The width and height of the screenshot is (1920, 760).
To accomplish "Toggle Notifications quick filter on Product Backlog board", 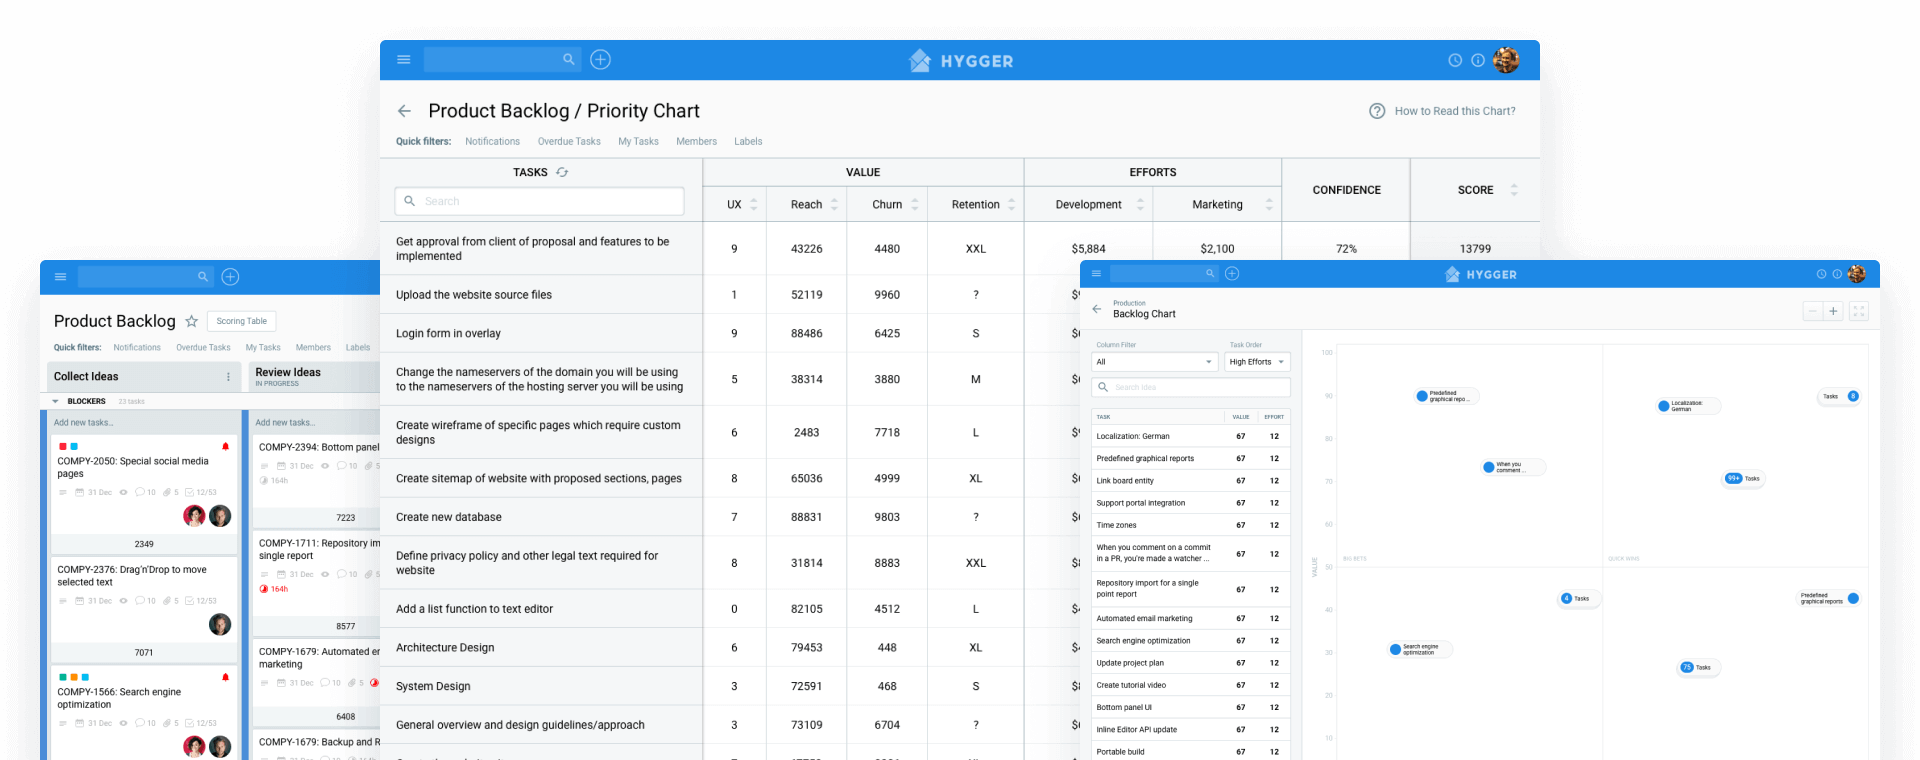I will [x=137, y=348].
